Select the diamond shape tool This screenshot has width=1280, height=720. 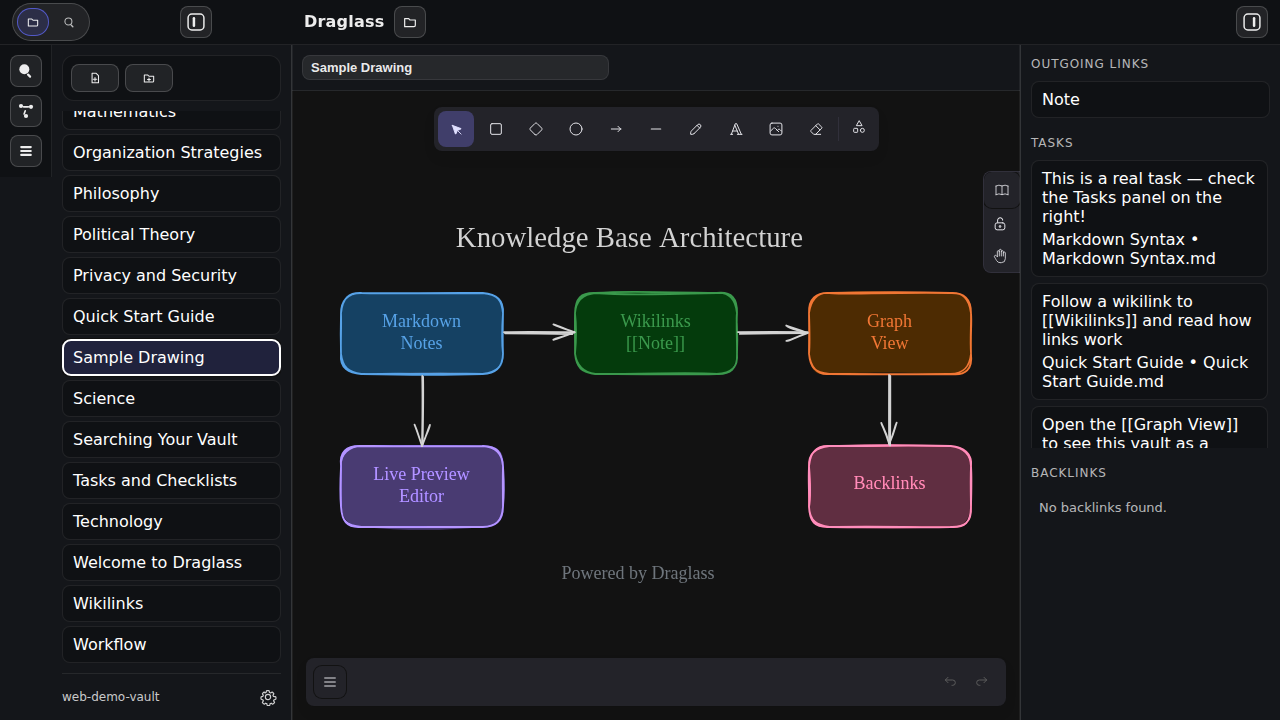click(536, 129)
